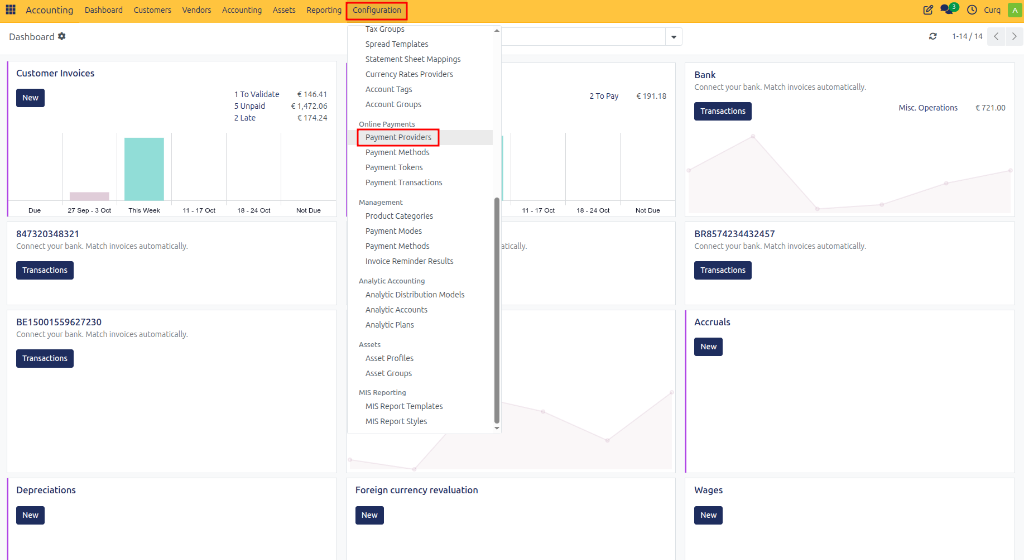
Task: Click Transactions for BR8574234432457
Action: point(722,270)
